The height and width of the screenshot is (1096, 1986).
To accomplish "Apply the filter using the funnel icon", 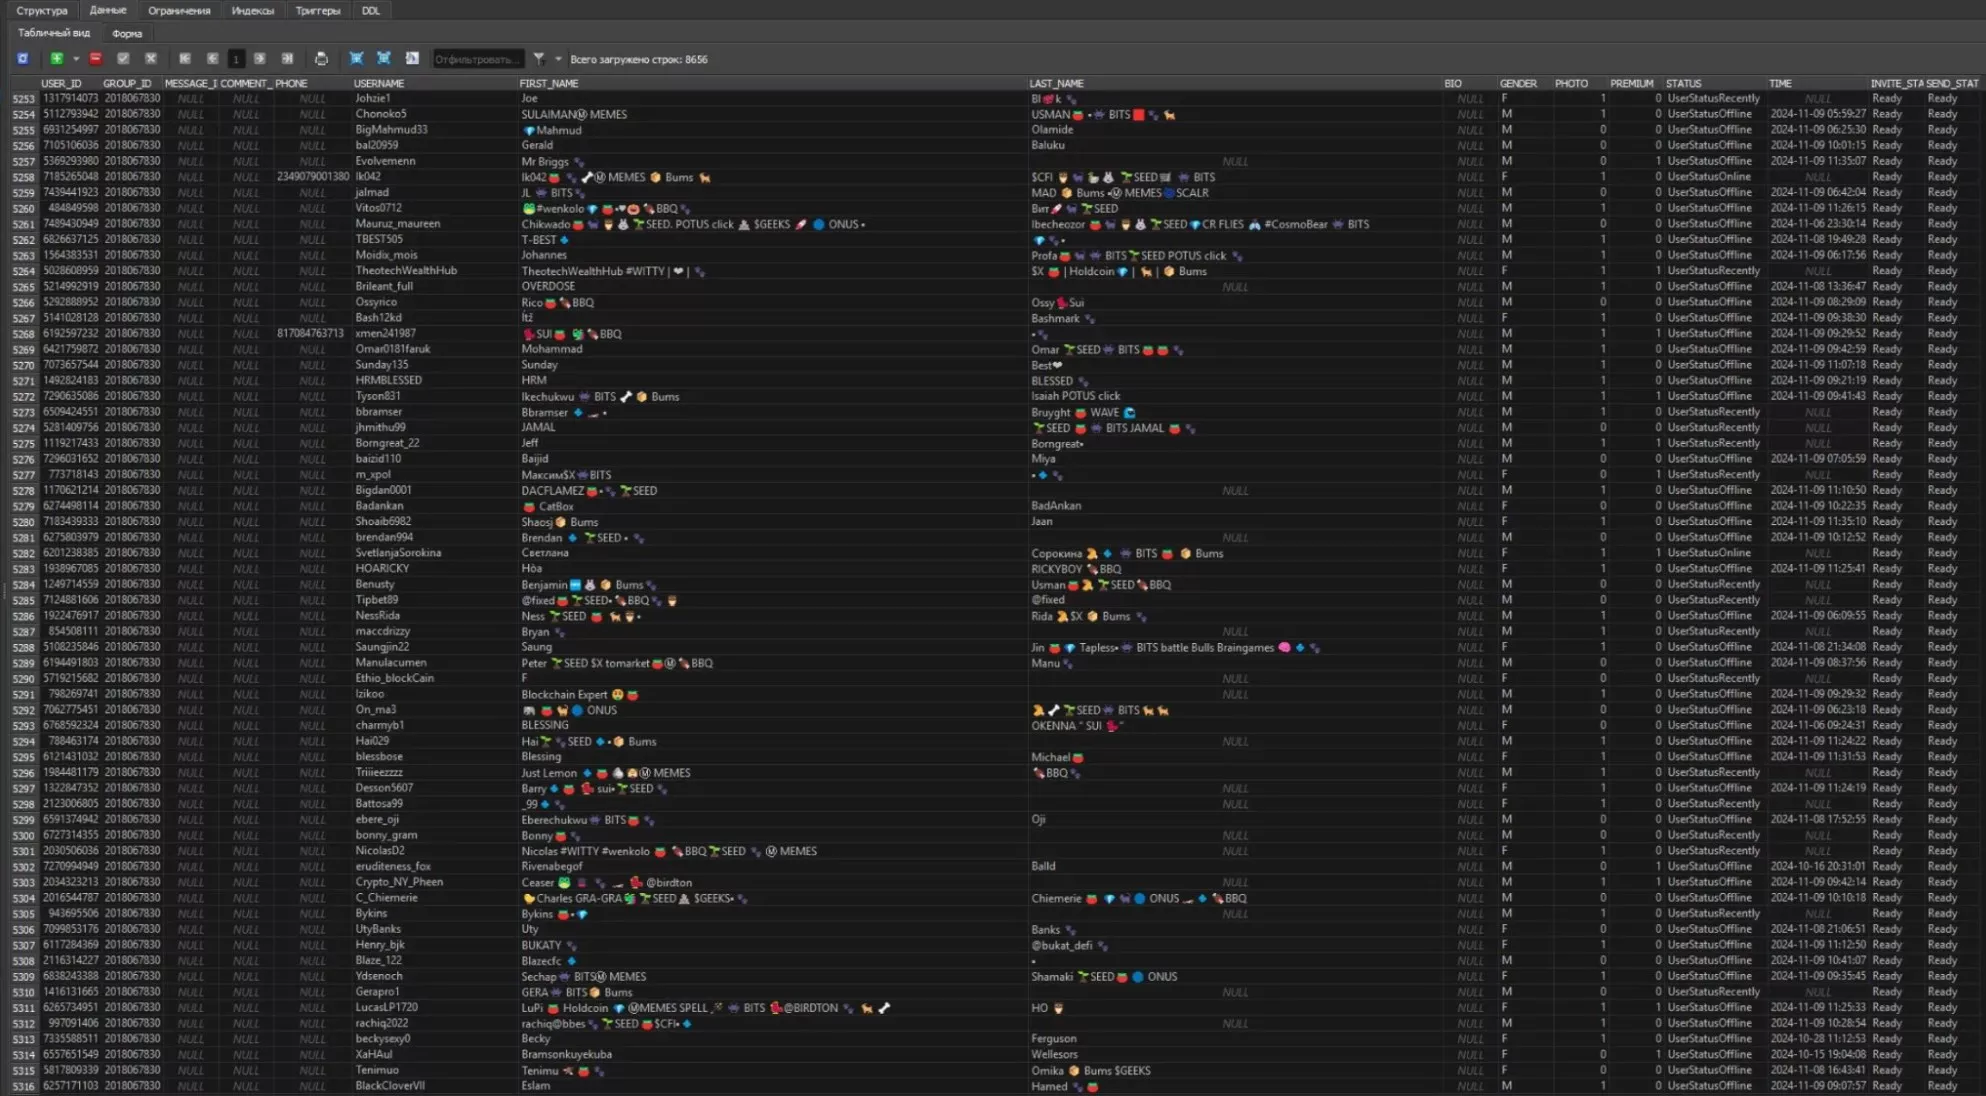I will click(x=539, y=59).
